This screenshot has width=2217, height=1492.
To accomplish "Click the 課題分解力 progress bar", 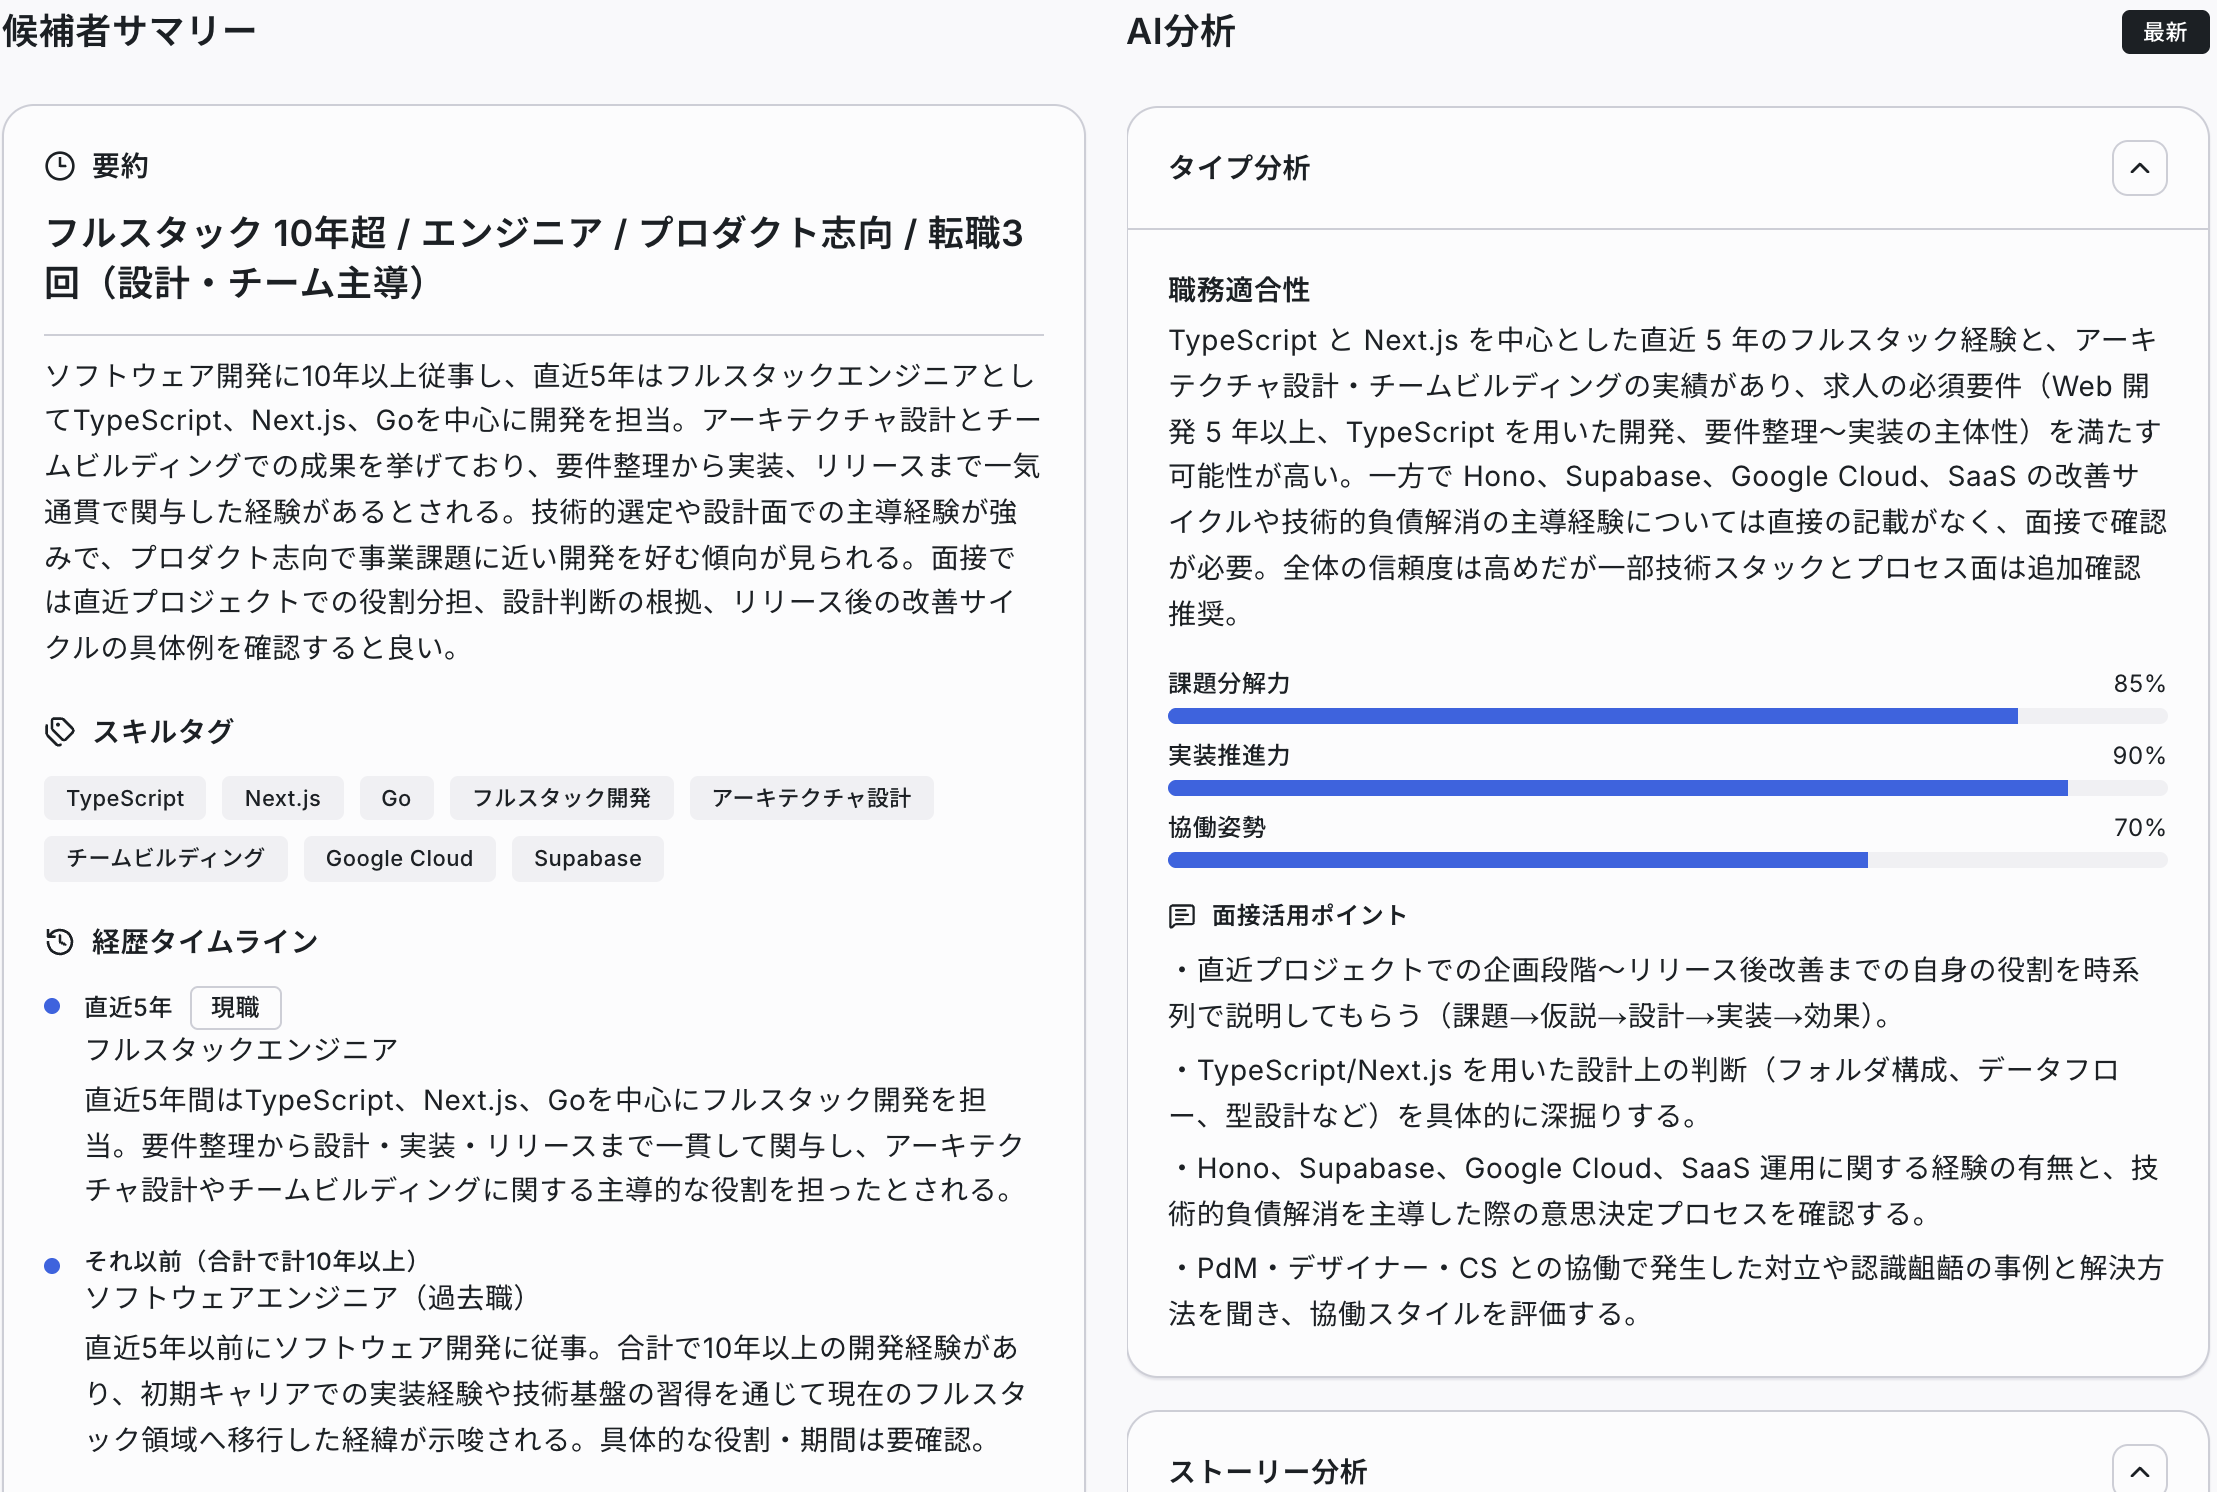I will [1667, 716].
